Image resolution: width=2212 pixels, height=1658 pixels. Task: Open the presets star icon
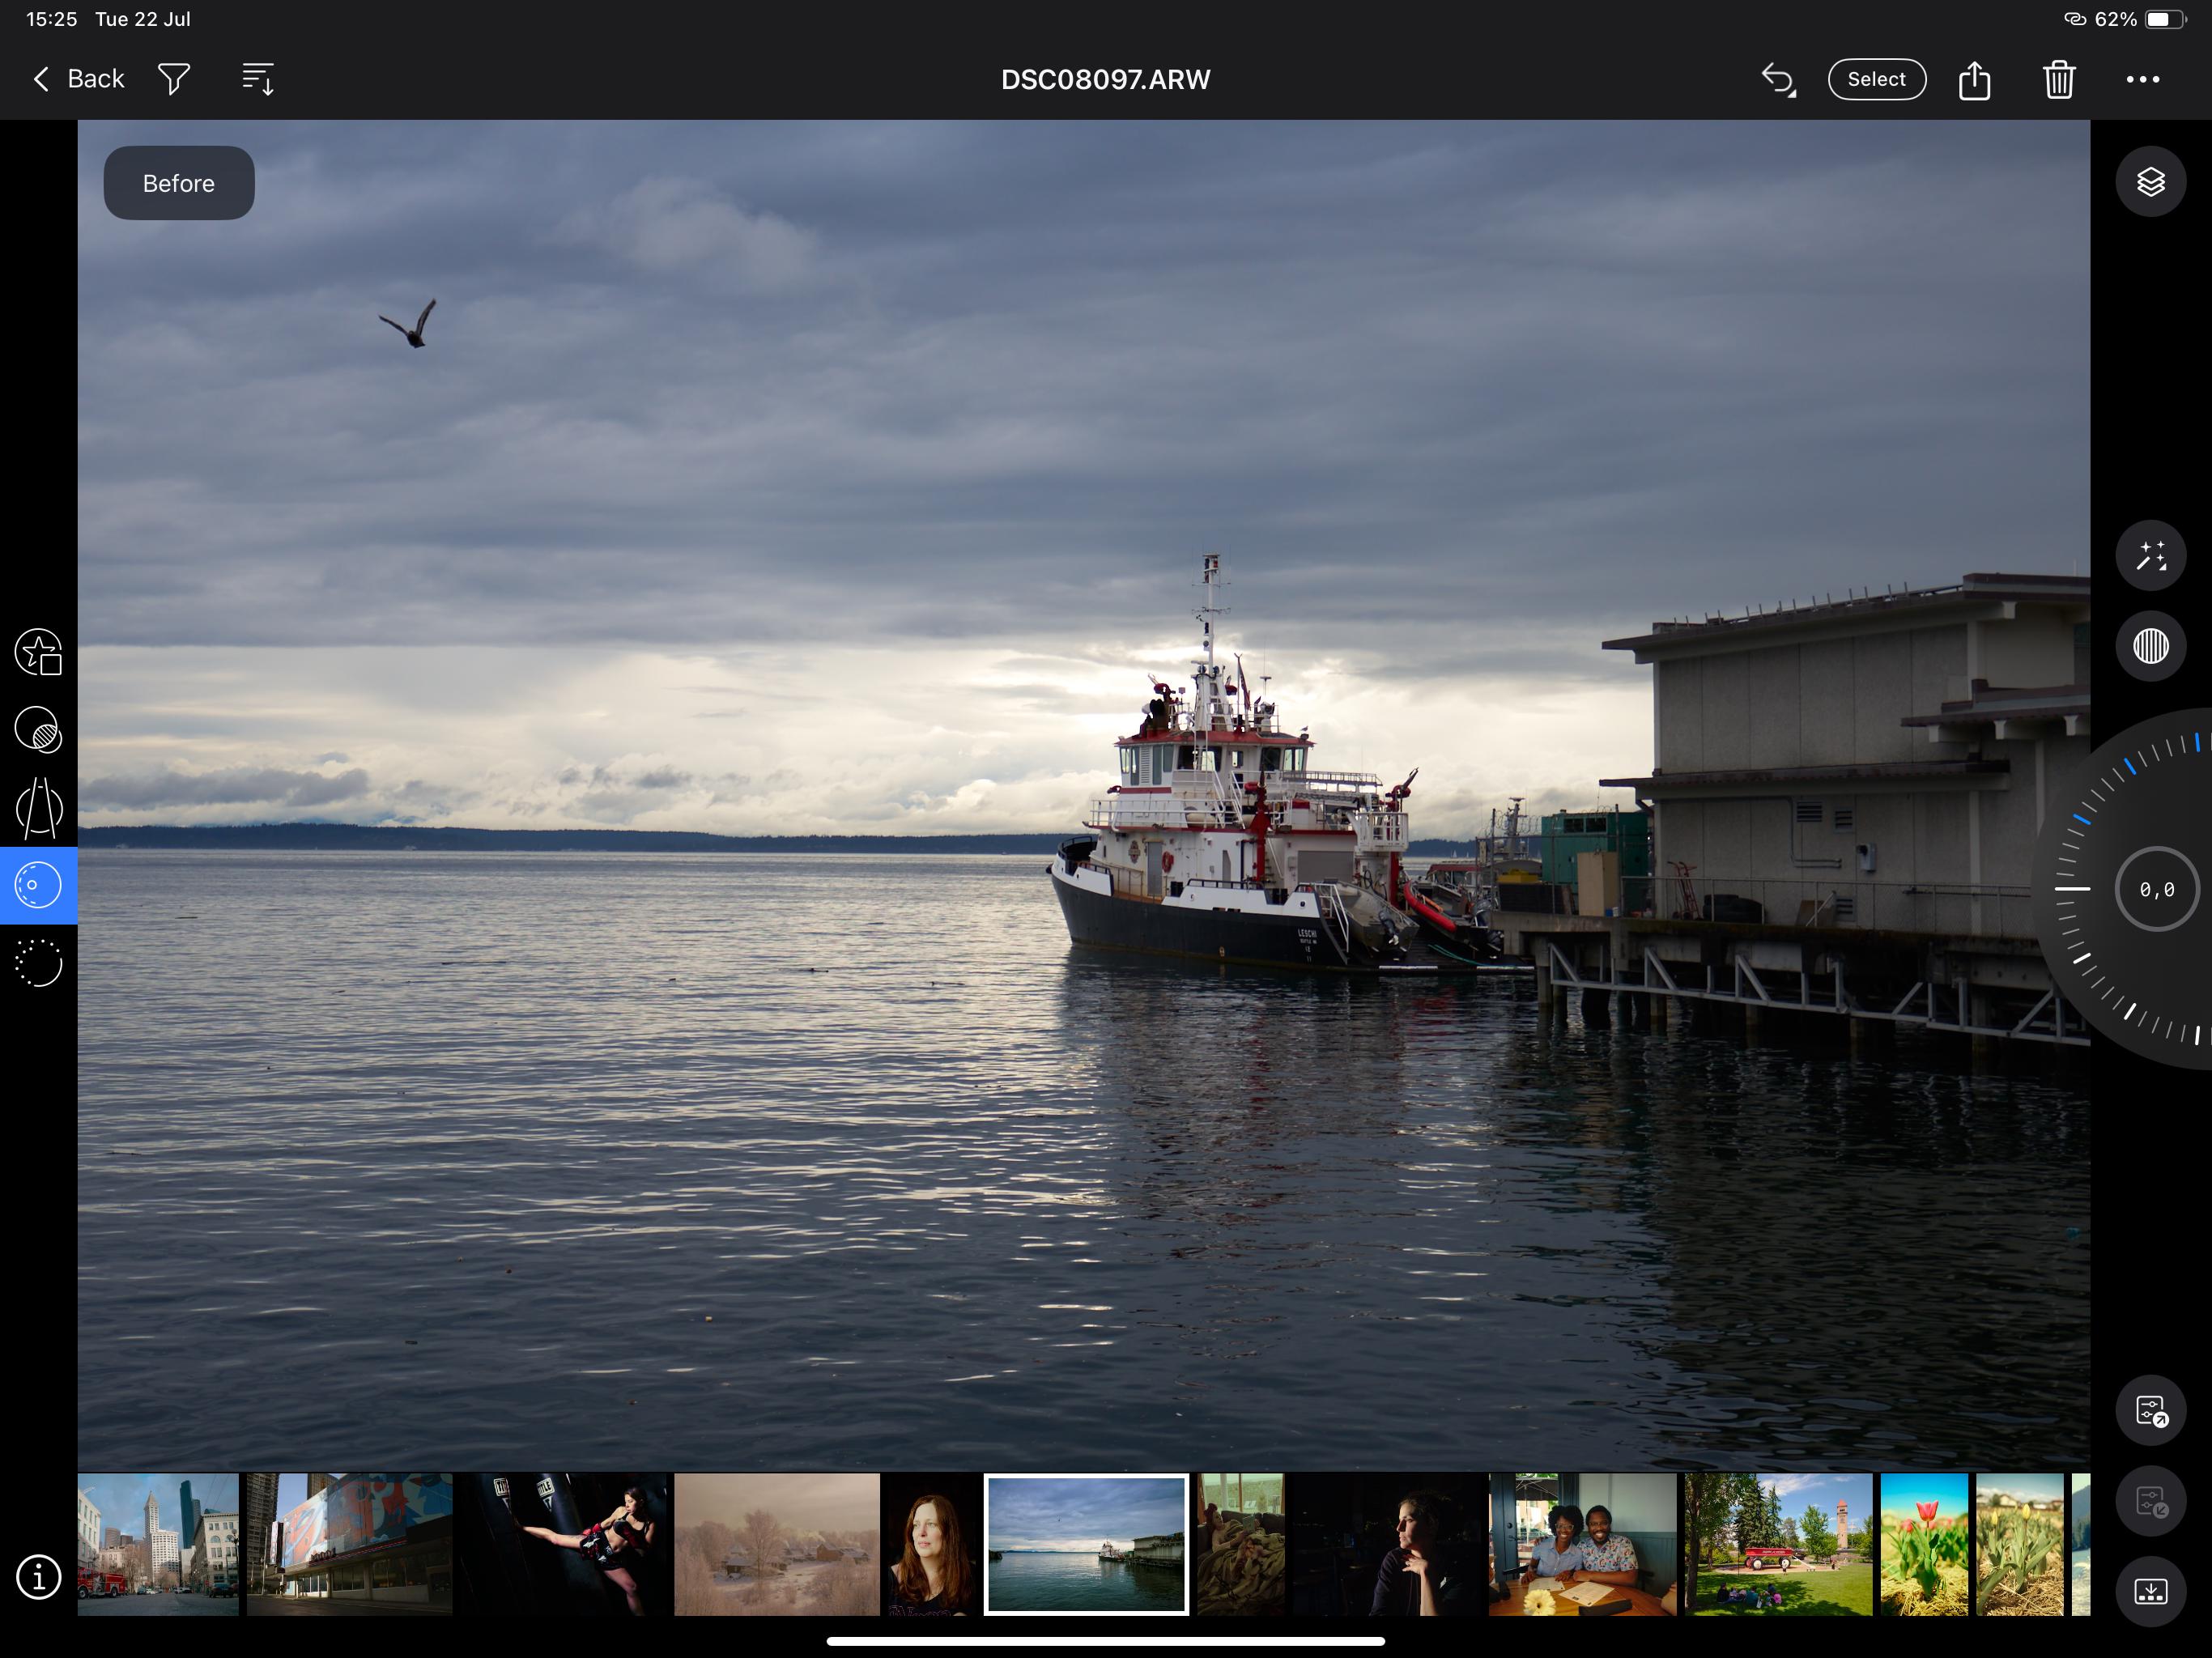point(39,653)
